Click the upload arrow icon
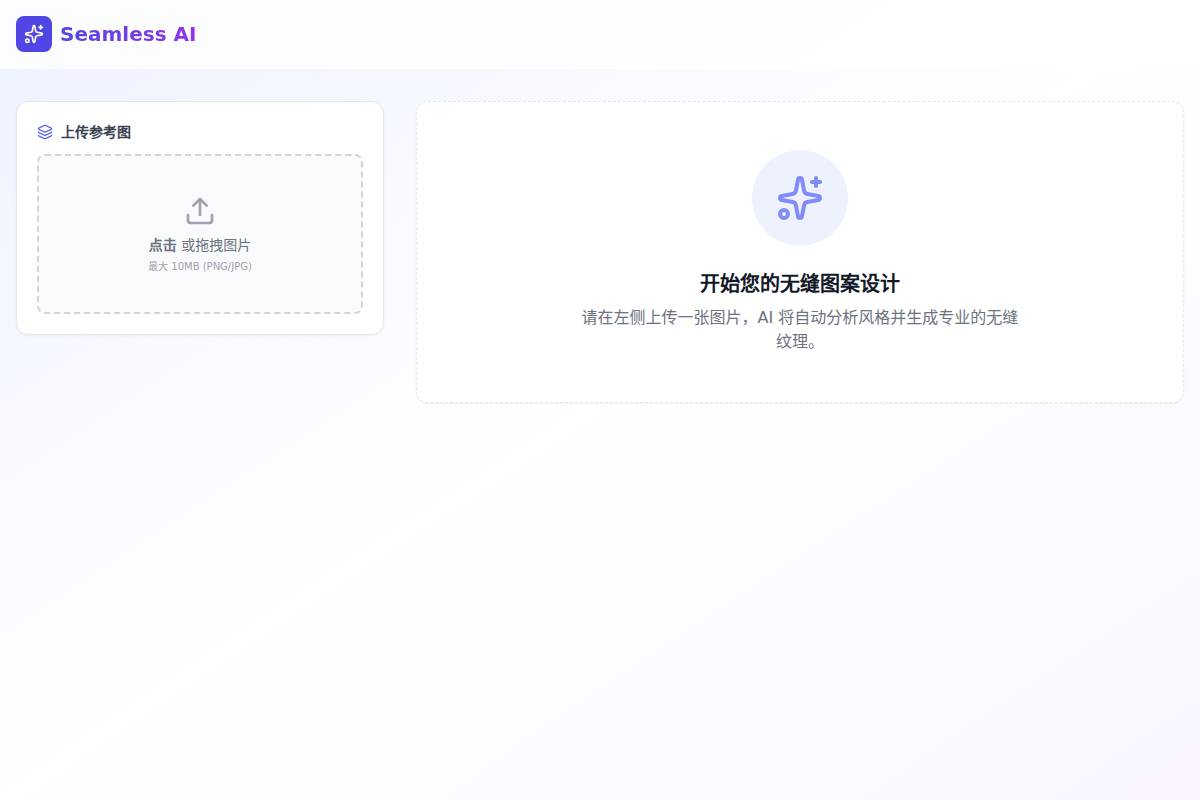This screenshot has width=1200, height=800. click(200, 211)
